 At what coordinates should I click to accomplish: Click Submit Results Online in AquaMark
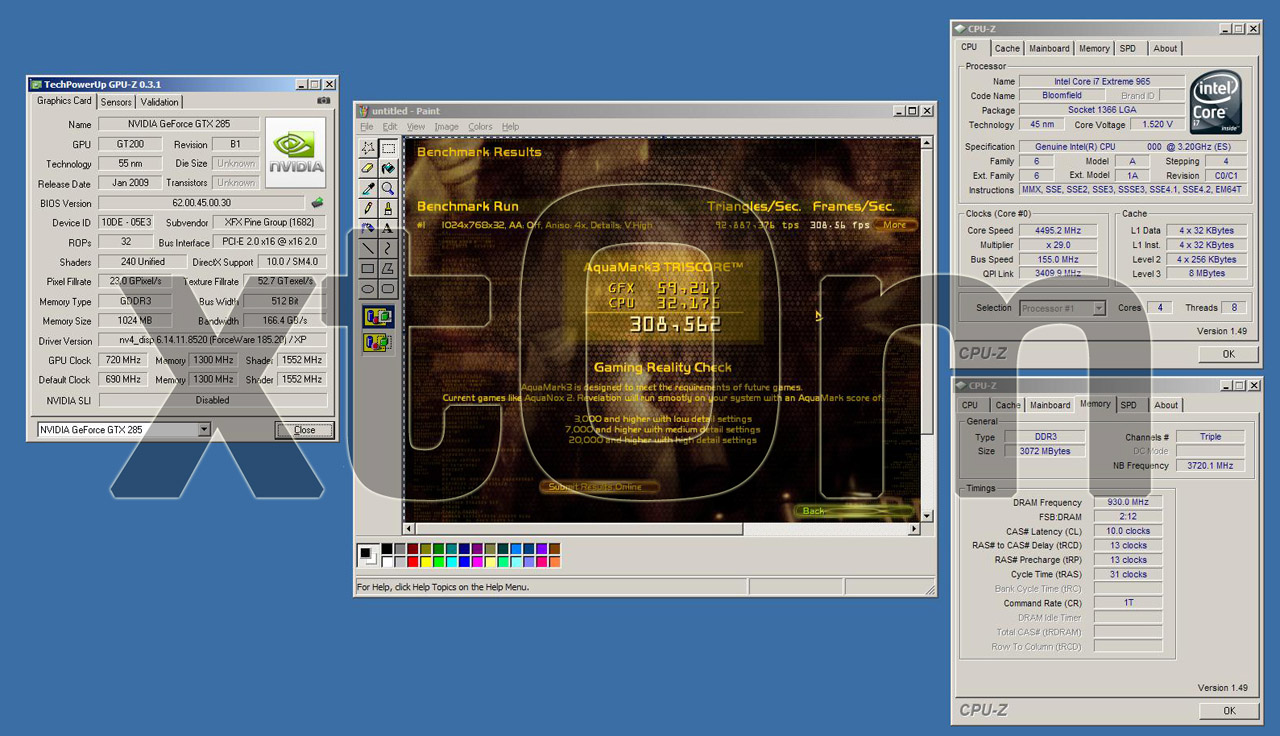[599, 487]
